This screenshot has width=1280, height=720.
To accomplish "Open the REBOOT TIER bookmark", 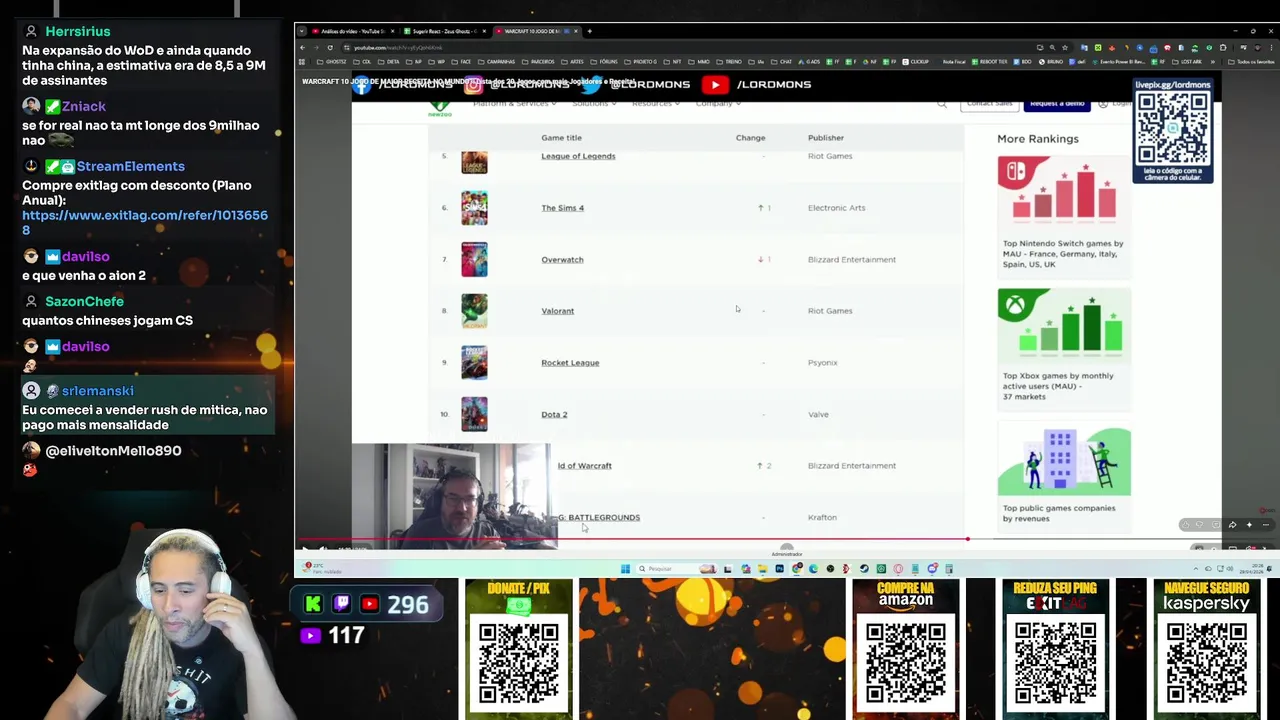I will click(x=990, y=62).
